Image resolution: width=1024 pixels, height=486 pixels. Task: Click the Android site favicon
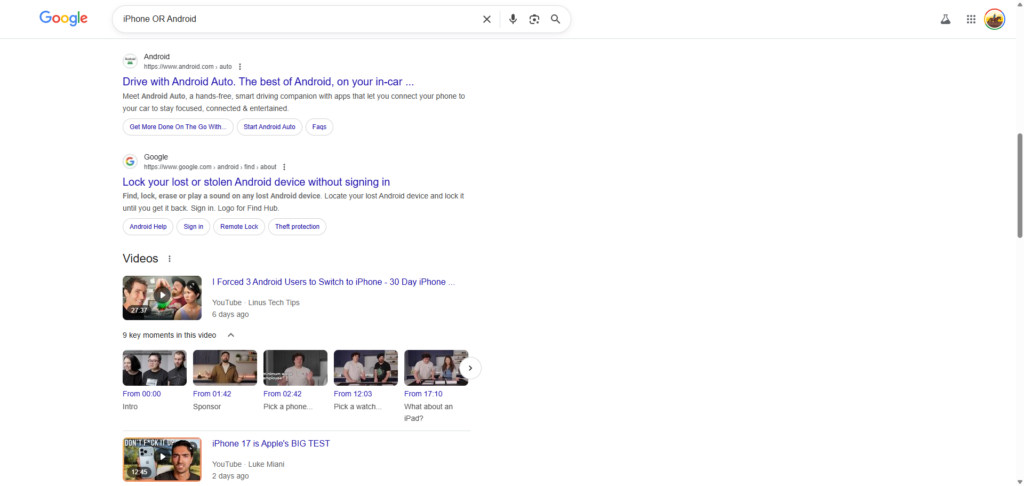[130, 61]
